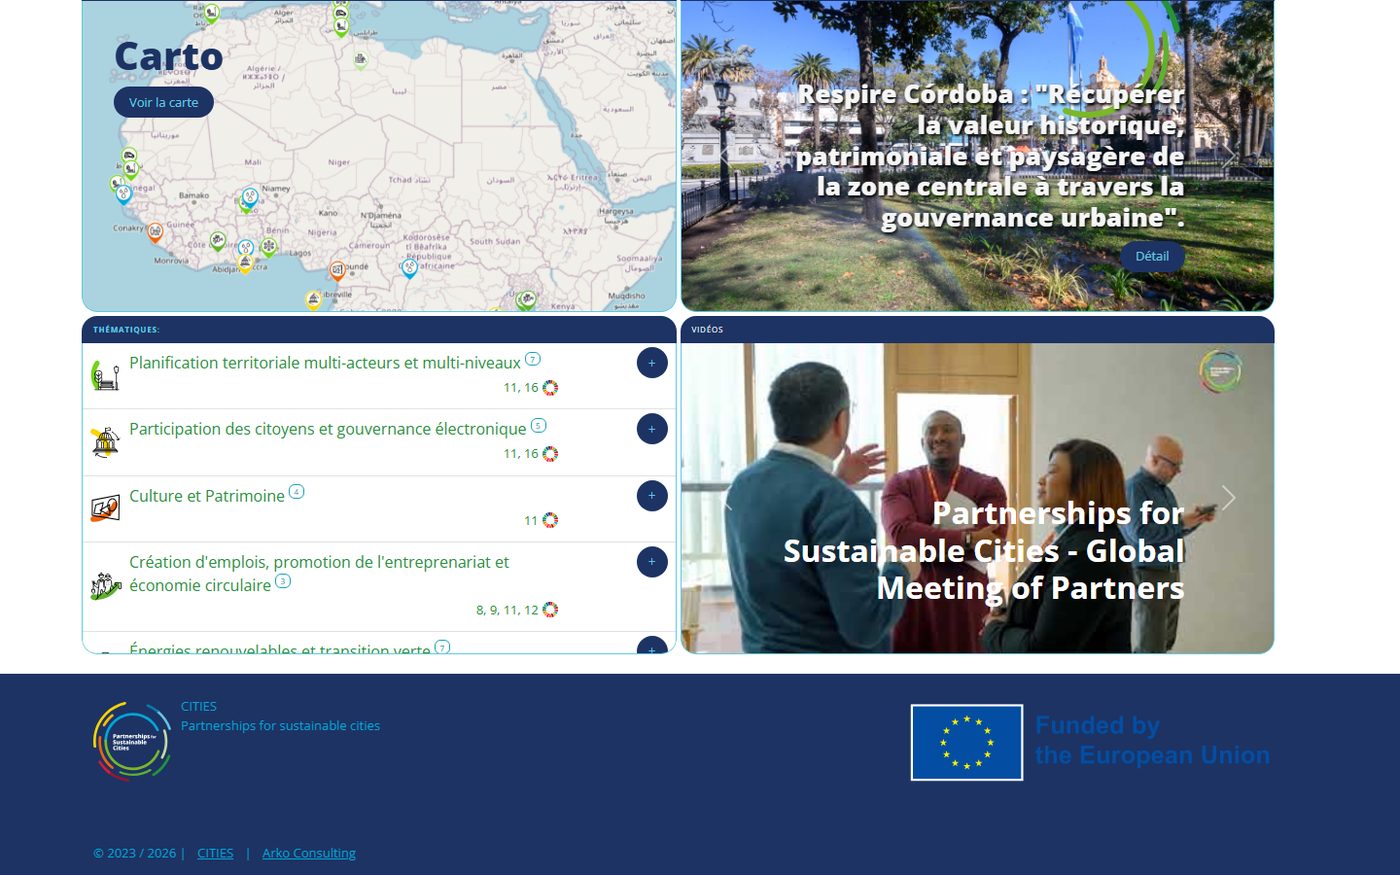
Task: Click the painting icon beside Culture et Patrimoine
Action: point(105,509)
